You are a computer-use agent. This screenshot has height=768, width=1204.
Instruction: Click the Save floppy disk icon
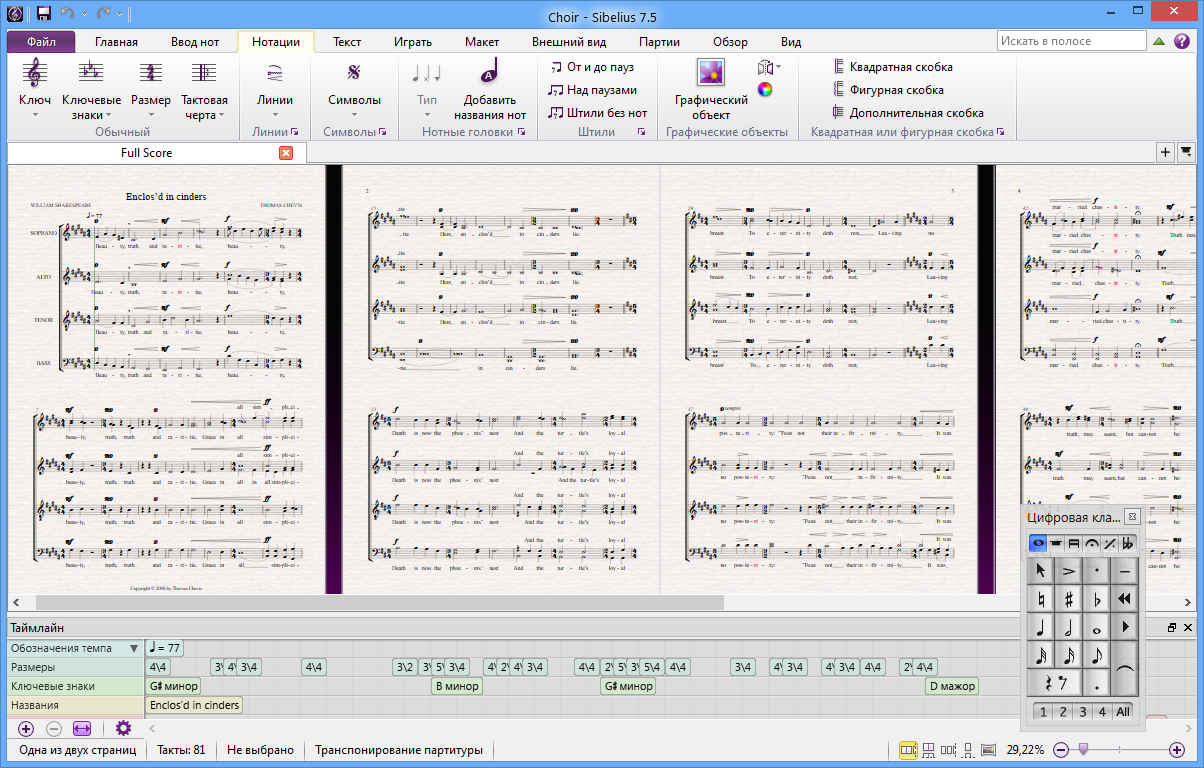coord(43,13)
